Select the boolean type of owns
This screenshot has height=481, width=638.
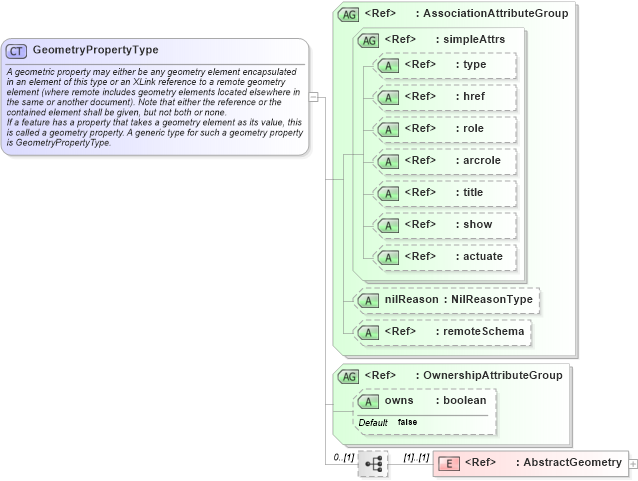click(465, 400)
